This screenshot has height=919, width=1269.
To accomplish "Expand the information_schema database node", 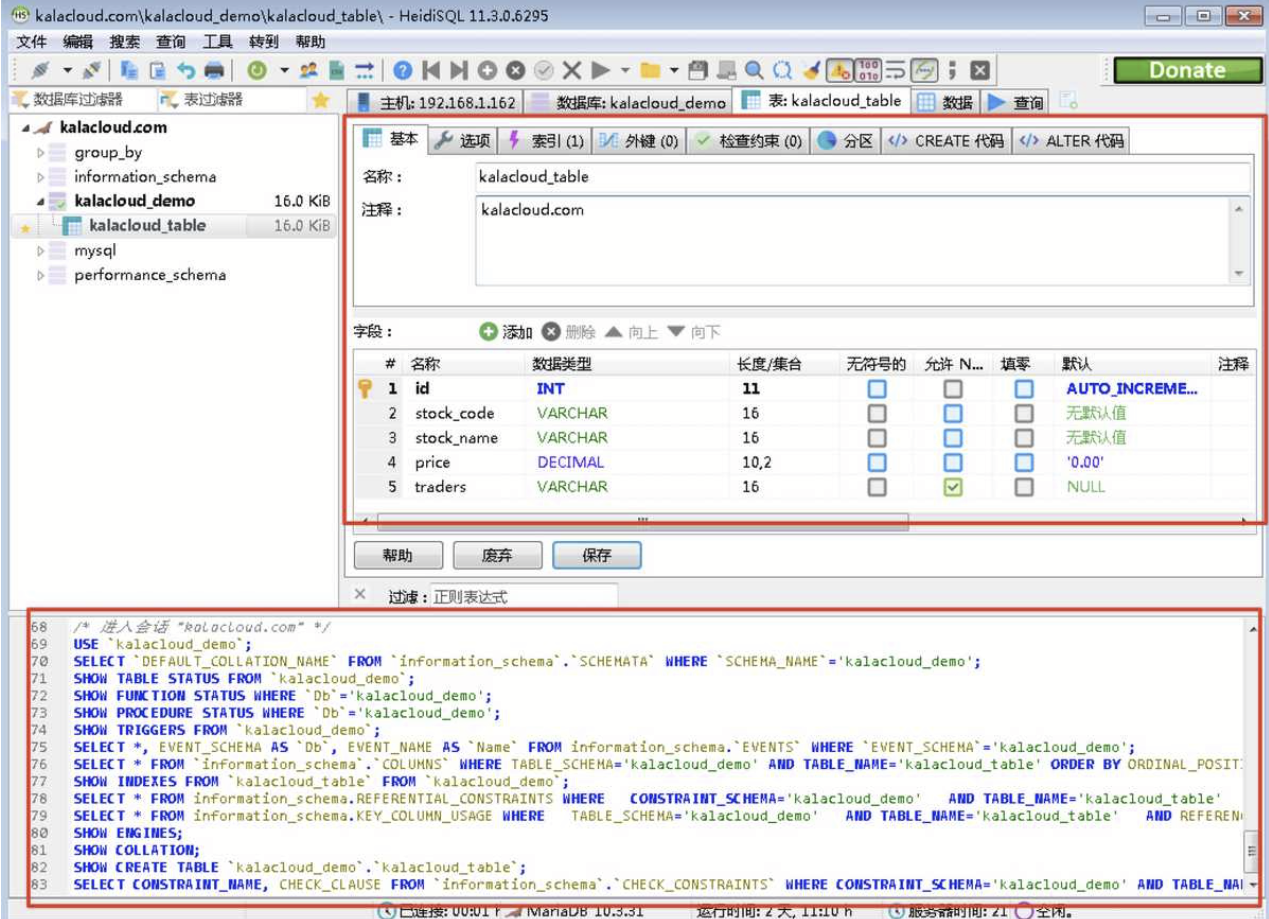I will click(41, 177).
